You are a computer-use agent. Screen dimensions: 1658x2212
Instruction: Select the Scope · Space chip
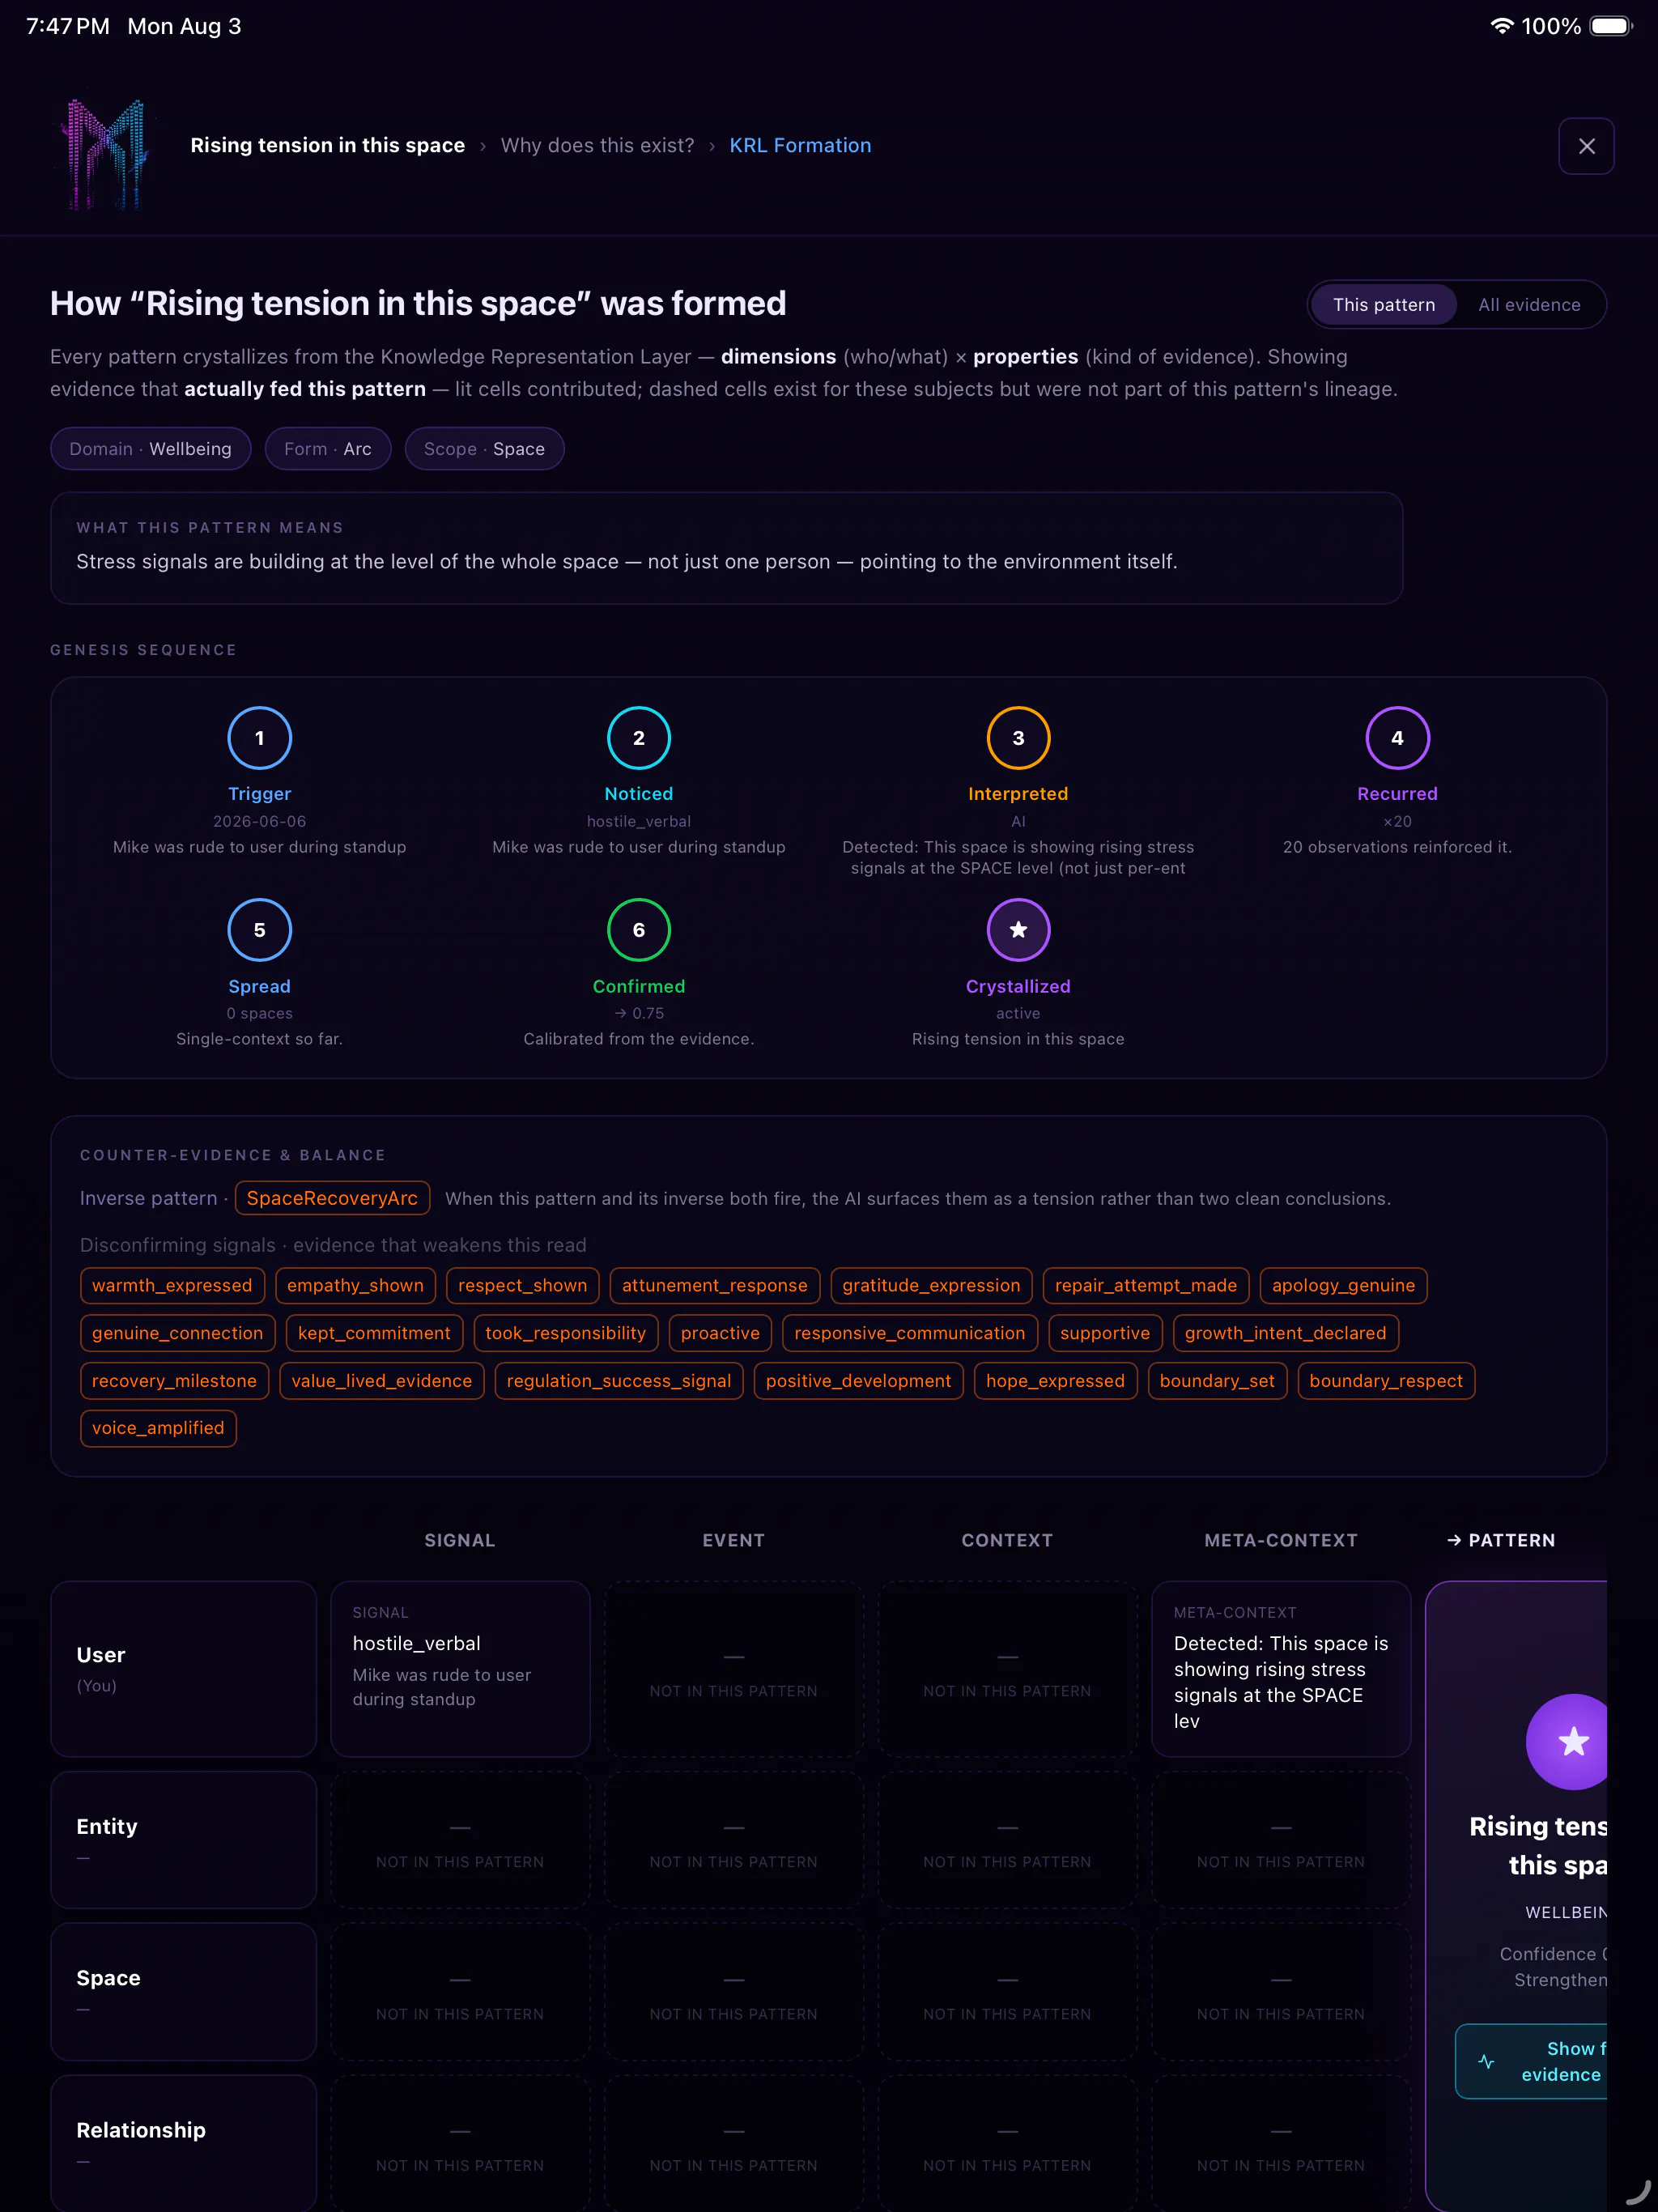[484, 449]
